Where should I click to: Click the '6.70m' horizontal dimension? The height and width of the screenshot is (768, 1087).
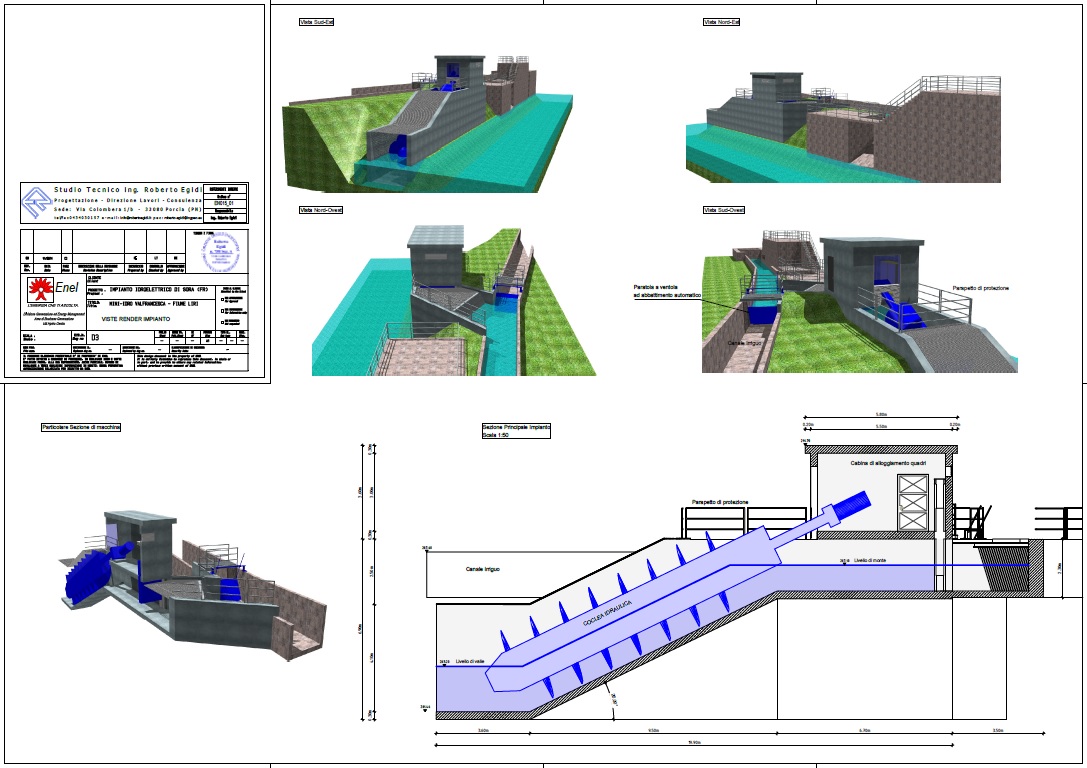(x=864, y=730)
